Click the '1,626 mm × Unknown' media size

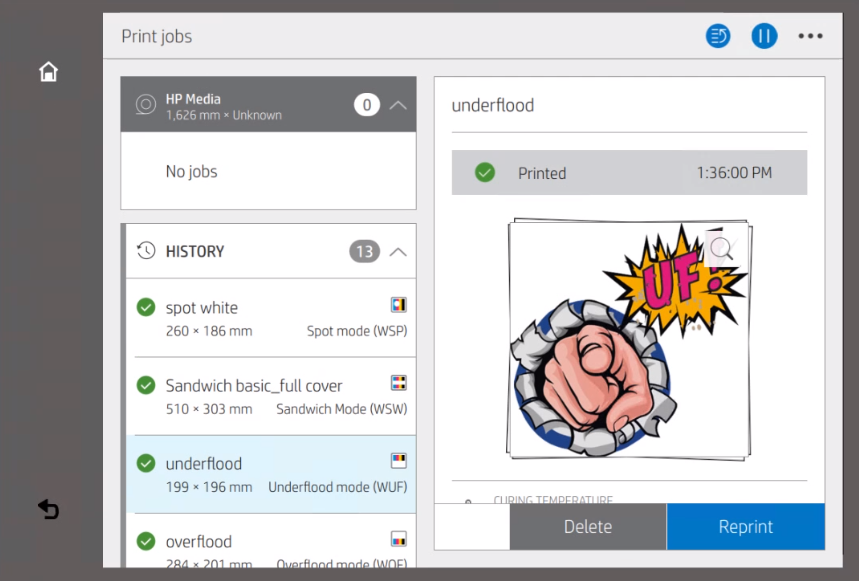click(x=224, y=115)
